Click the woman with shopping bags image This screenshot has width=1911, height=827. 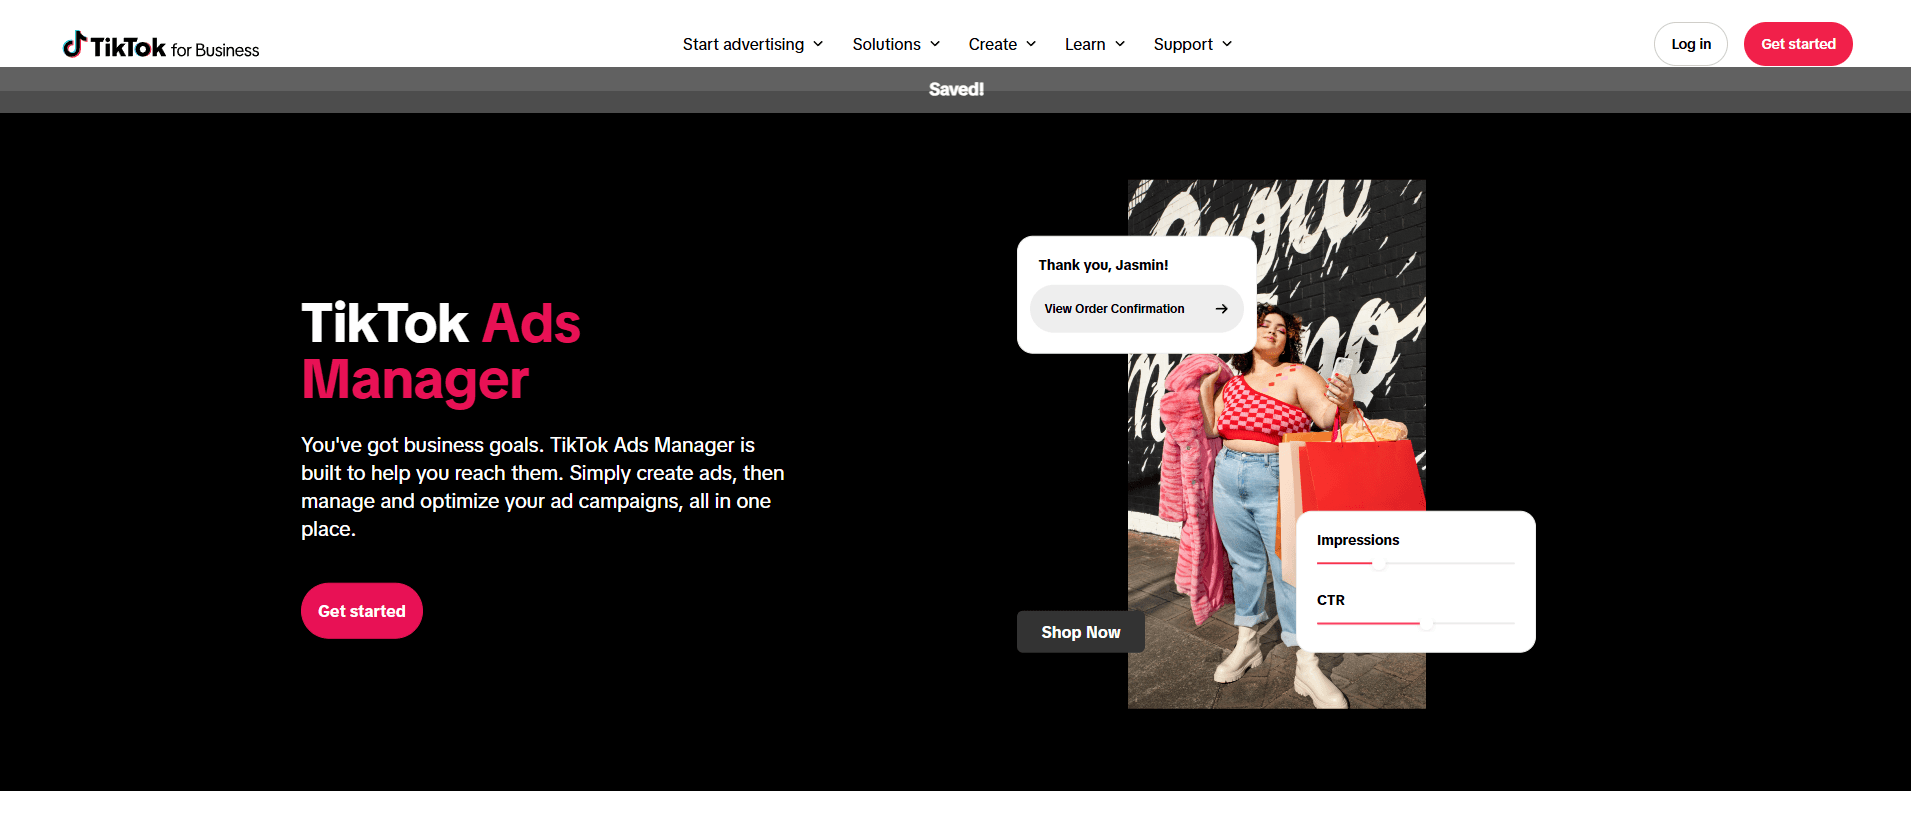coord(1277,444)
